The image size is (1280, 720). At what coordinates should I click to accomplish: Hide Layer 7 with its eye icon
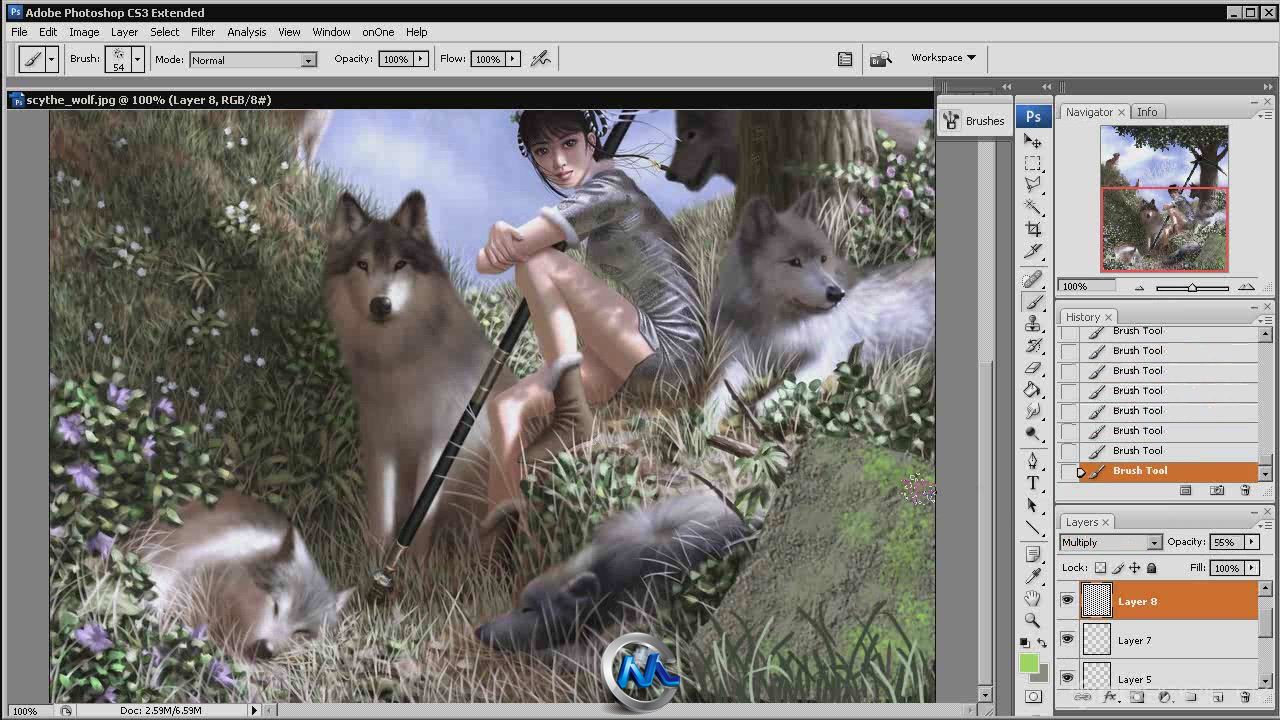pyautogui.click(x=1067, y=640)
